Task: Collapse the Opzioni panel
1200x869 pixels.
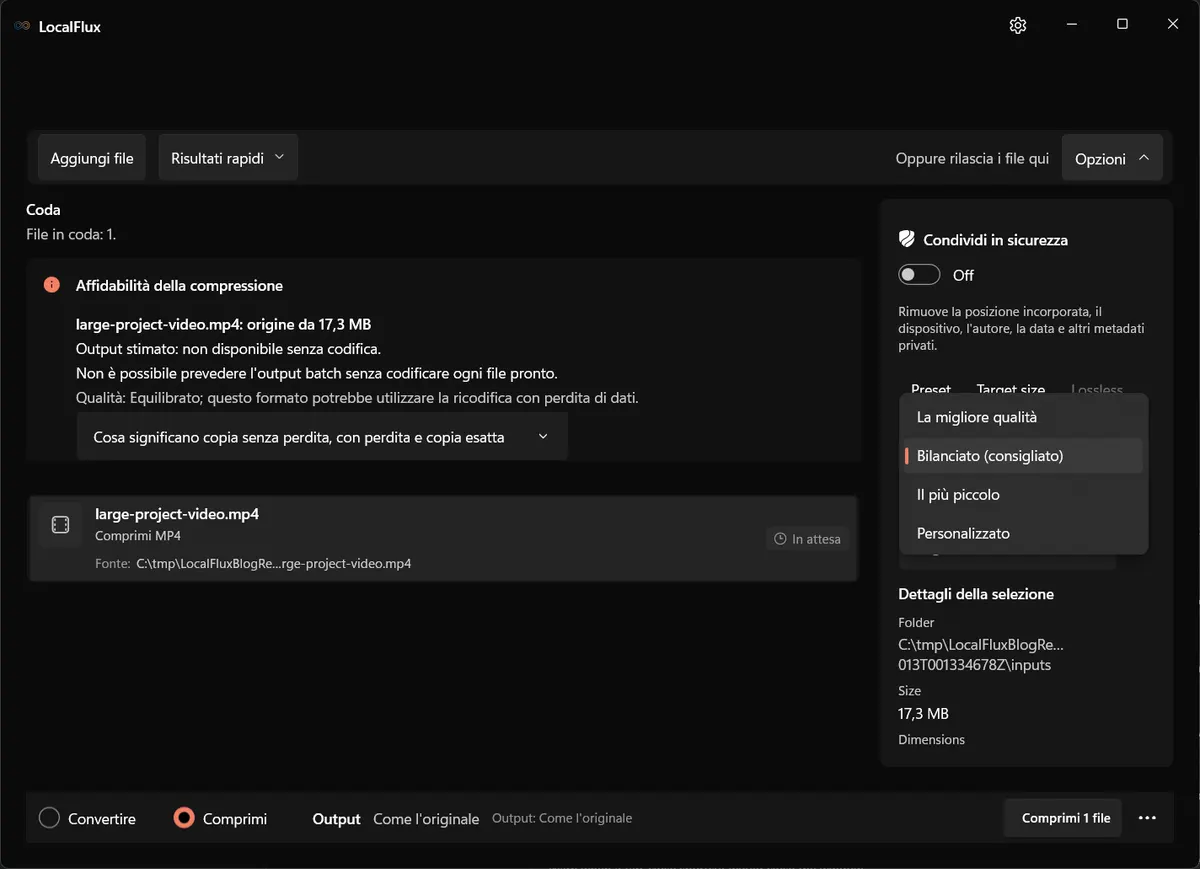Action: pyautogui.click(x=1112, y=158)
